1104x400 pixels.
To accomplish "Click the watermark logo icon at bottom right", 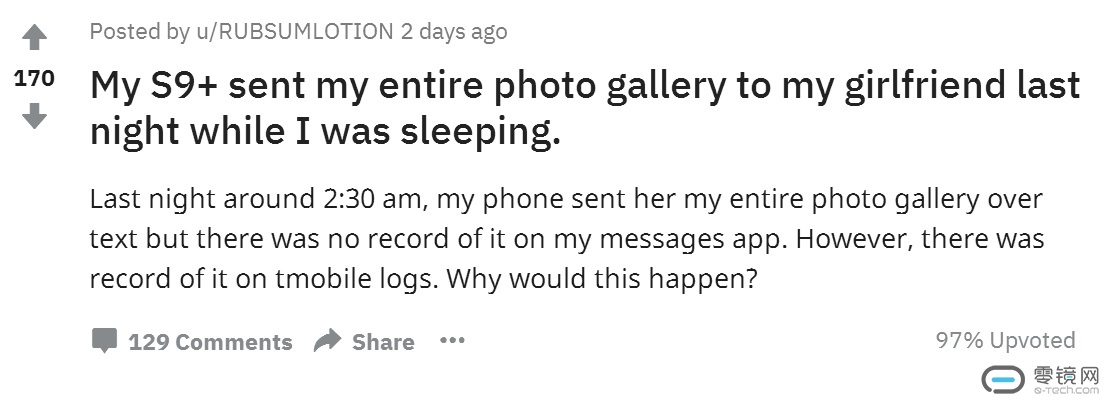I will coord(1004,378).
